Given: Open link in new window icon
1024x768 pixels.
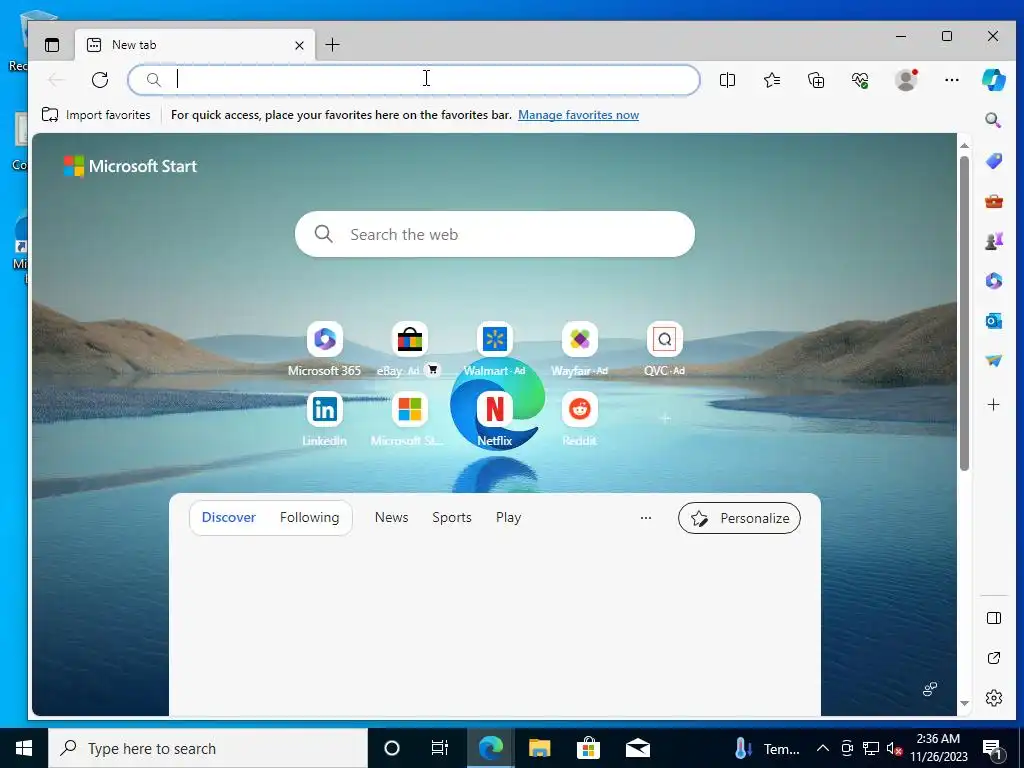Looking at the screenshot, I should 993,658.
